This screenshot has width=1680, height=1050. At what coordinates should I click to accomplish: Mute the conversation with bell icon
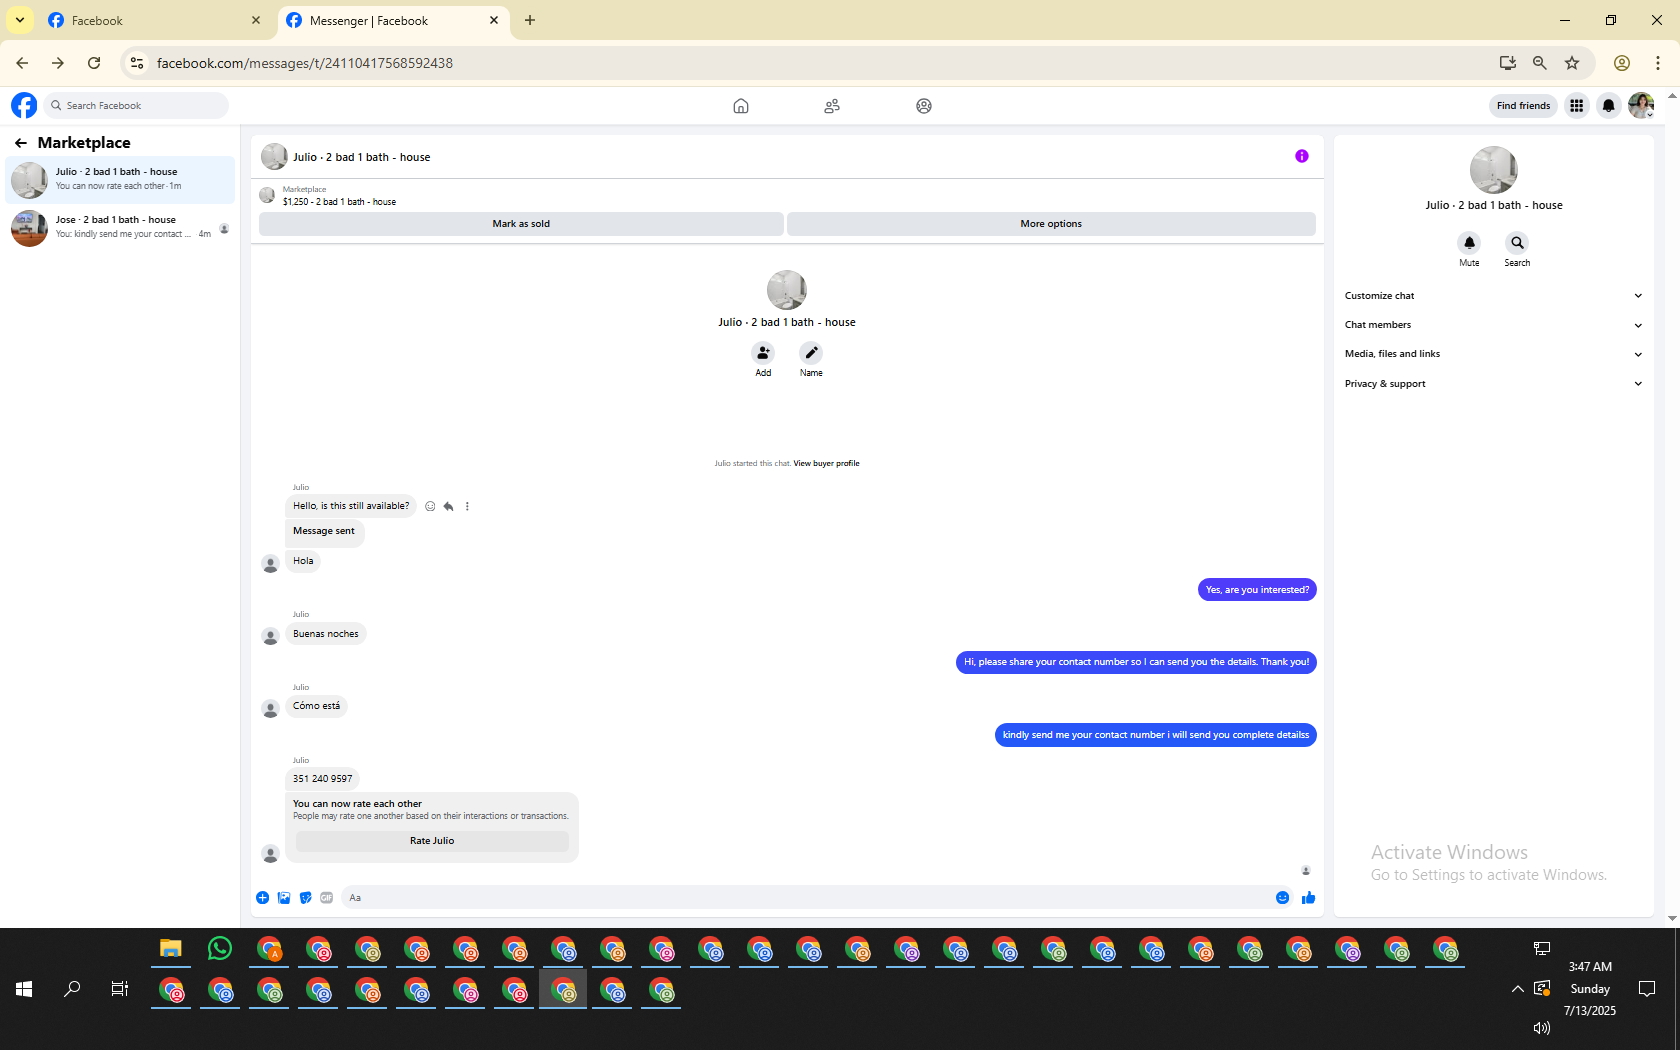(x=1469, y=243)
